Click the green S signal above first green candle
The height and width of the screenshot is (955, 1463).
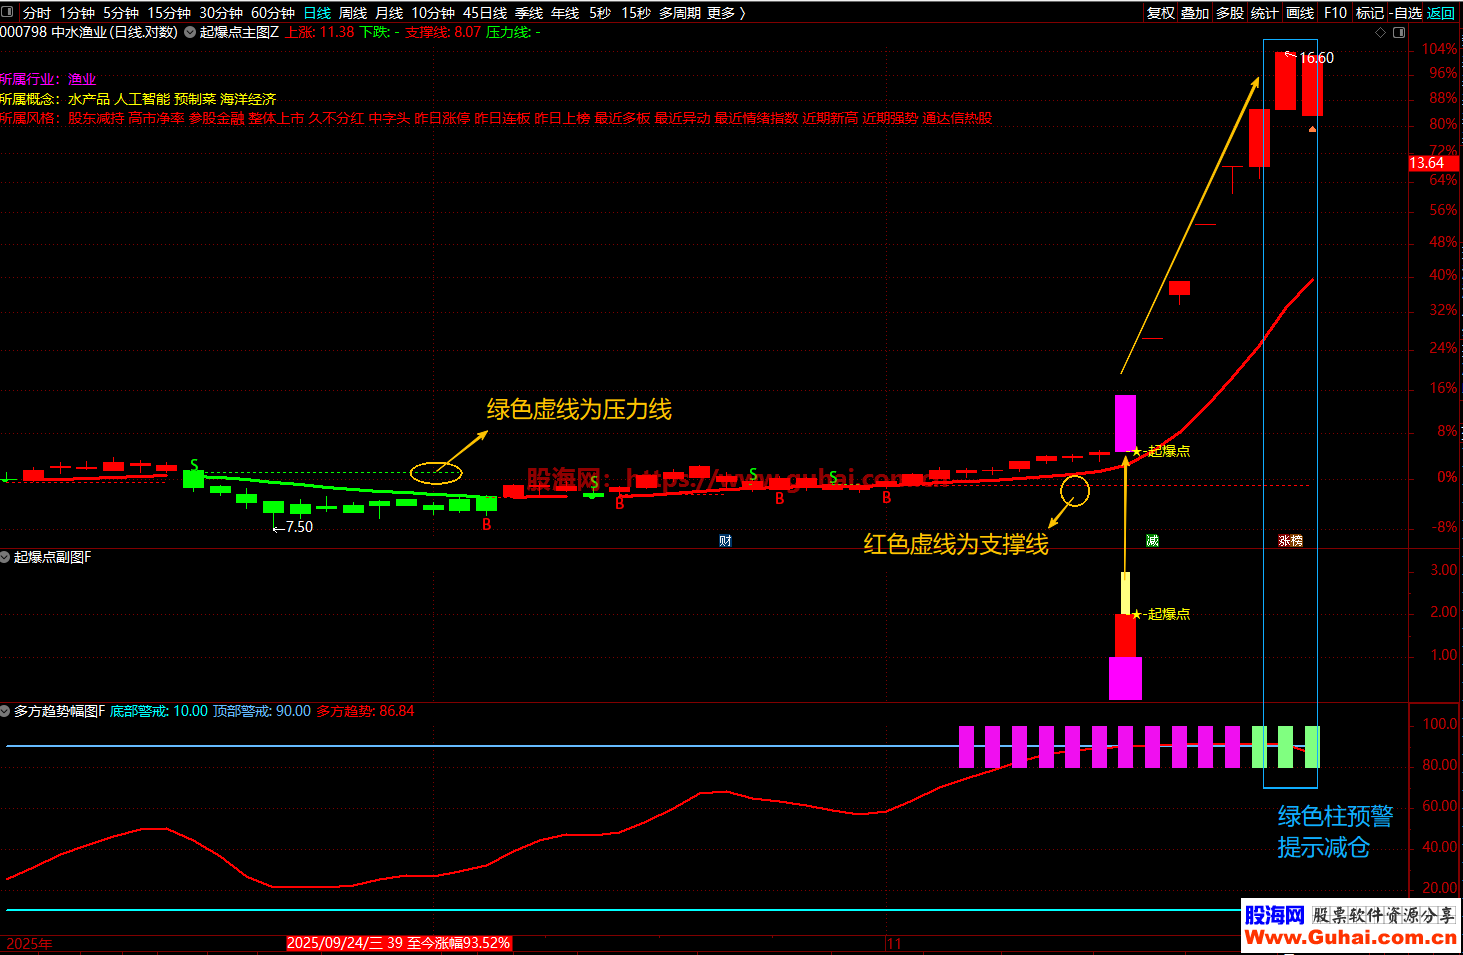(x=194, y=465)
